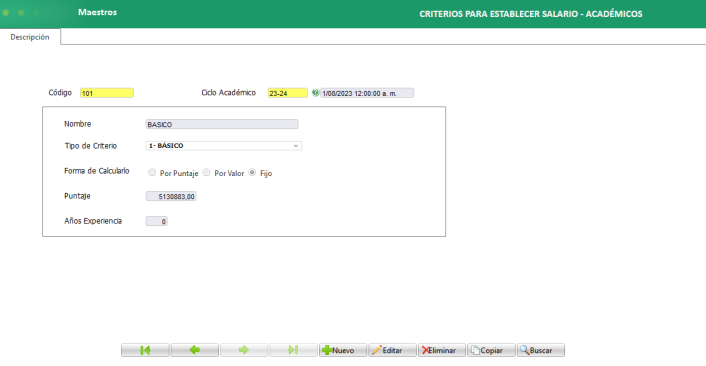The height and width of the screenshot is (366, 706).
Task: Click the Tipo de Criterio label
Action: 91,146
